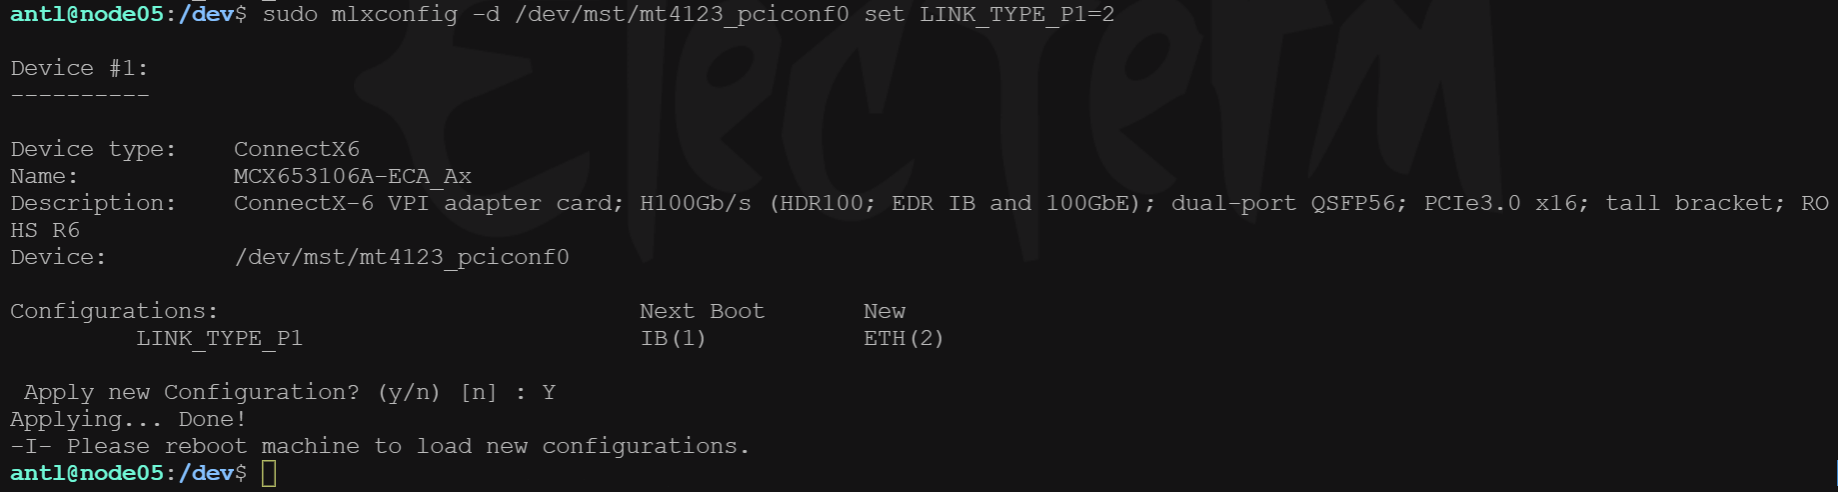This screenshot has width=1838, height=492.
Task: Click the ETH(2) new value
Action: coord(904,338)
